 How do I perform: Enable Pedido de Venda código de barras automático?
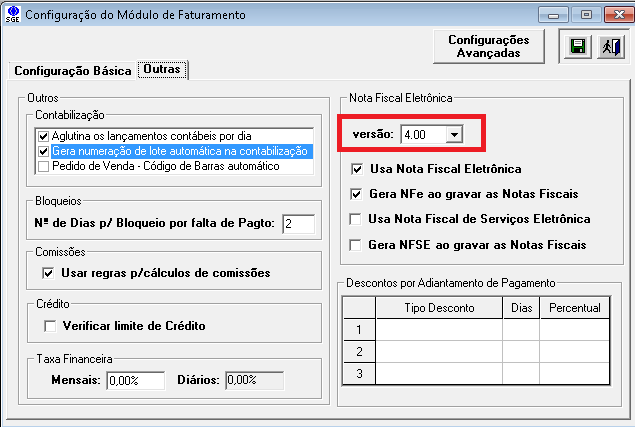click(42, 166)
